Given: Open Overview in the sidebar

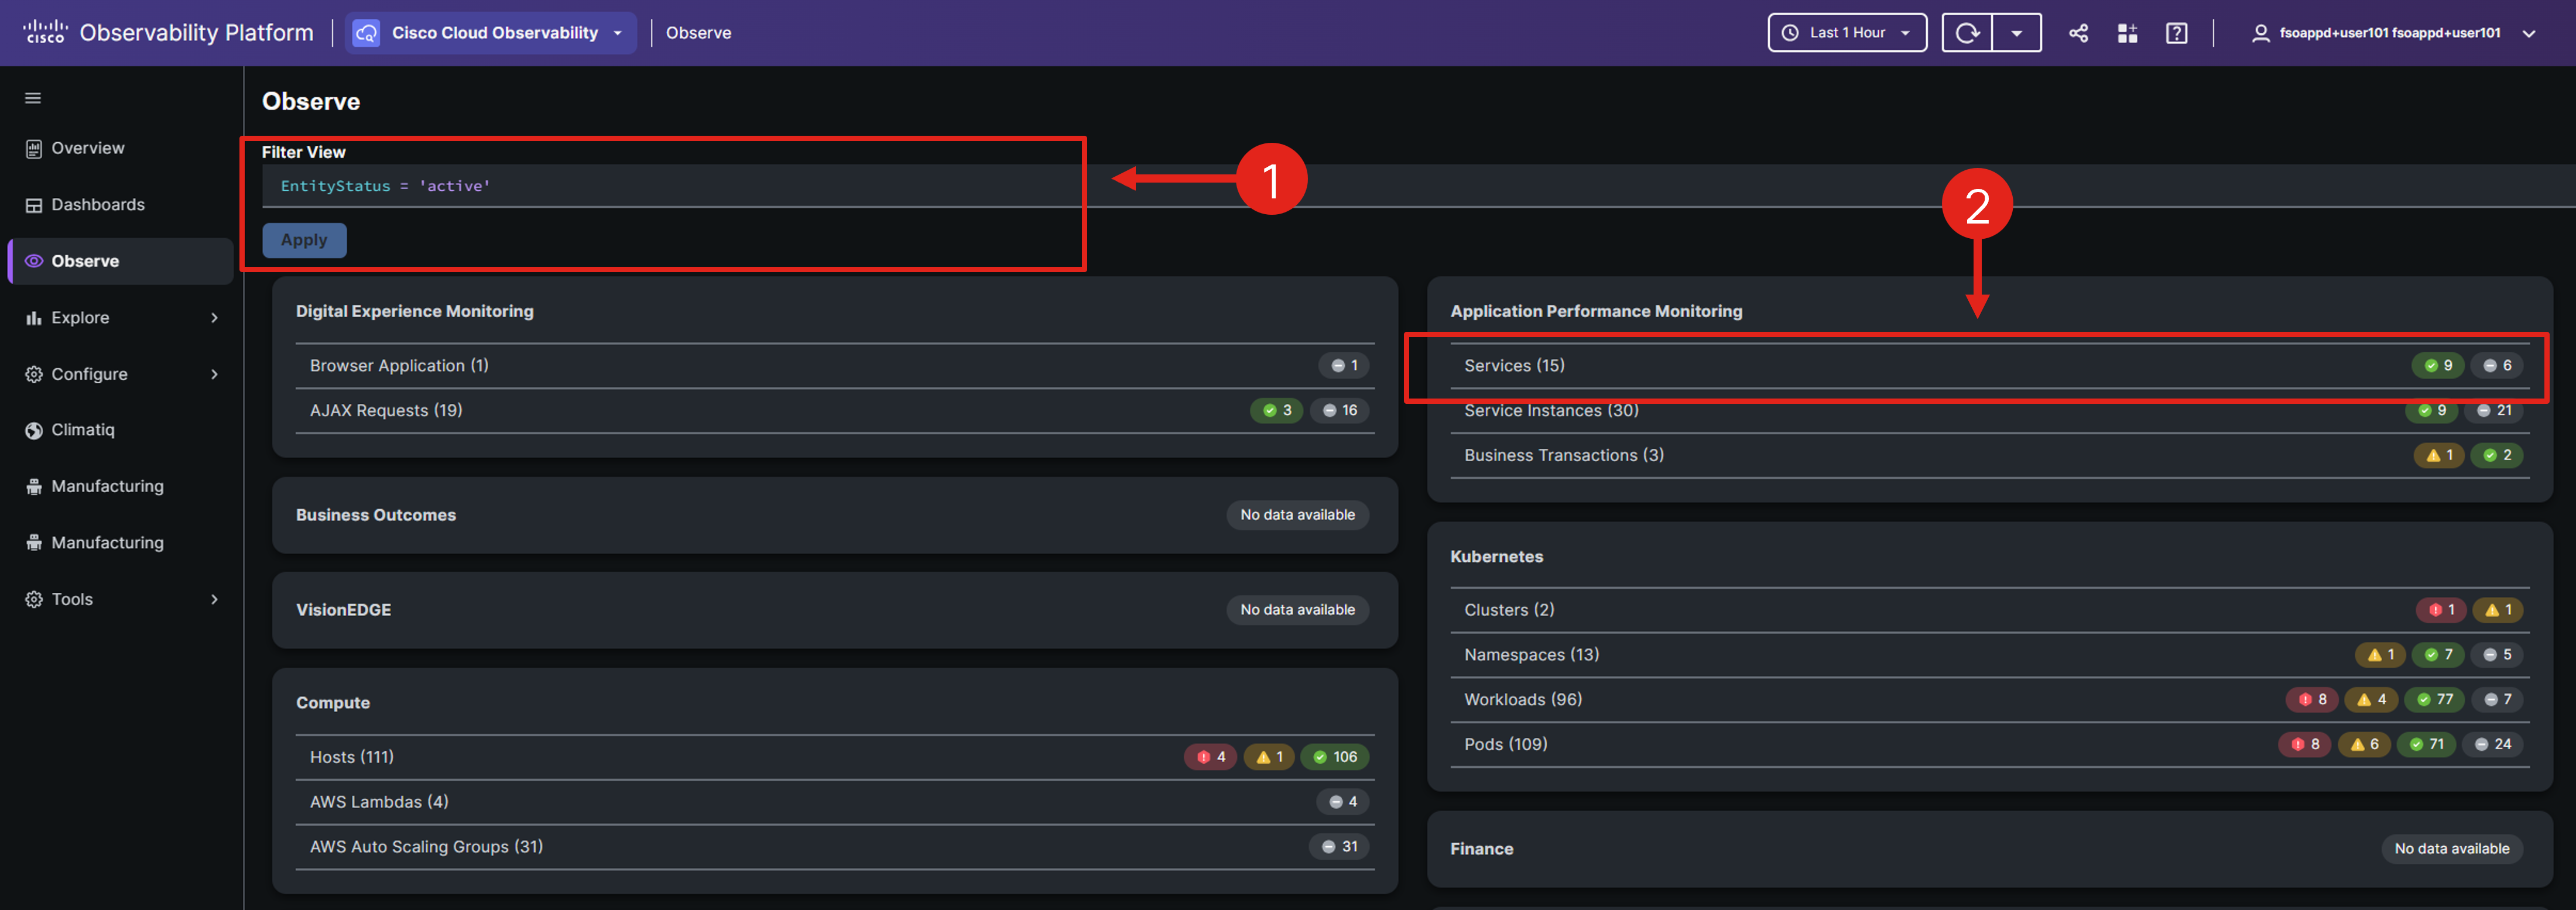Looking at the screenshot, I should (87, 148).
